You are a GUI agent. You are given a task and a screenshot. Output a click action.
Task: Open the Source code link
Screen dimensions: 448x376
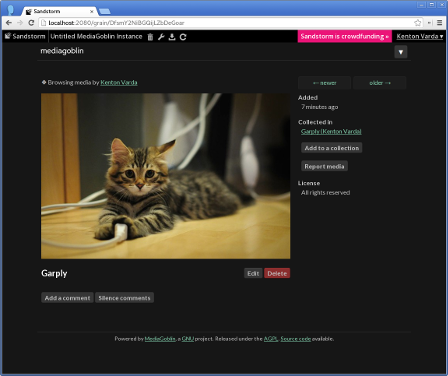click(x=296, y=339)
